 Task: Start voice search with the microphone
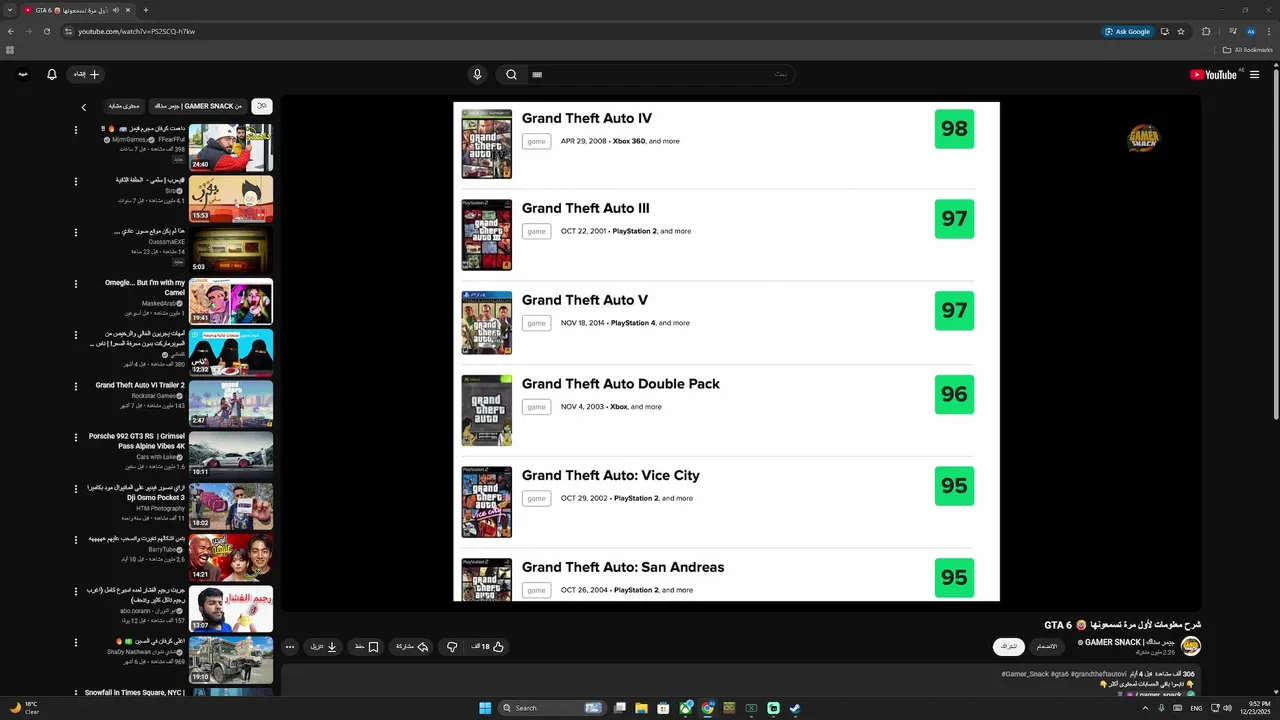(x=477, y=74)
